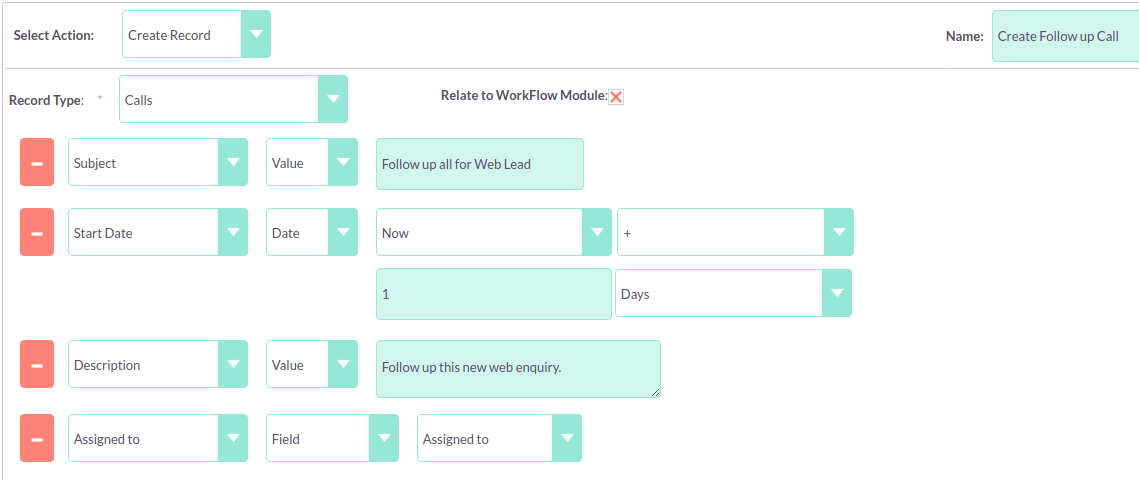Click the day amount field containing 1
This screenshot has height=480, width=1139.
(493, 294)
